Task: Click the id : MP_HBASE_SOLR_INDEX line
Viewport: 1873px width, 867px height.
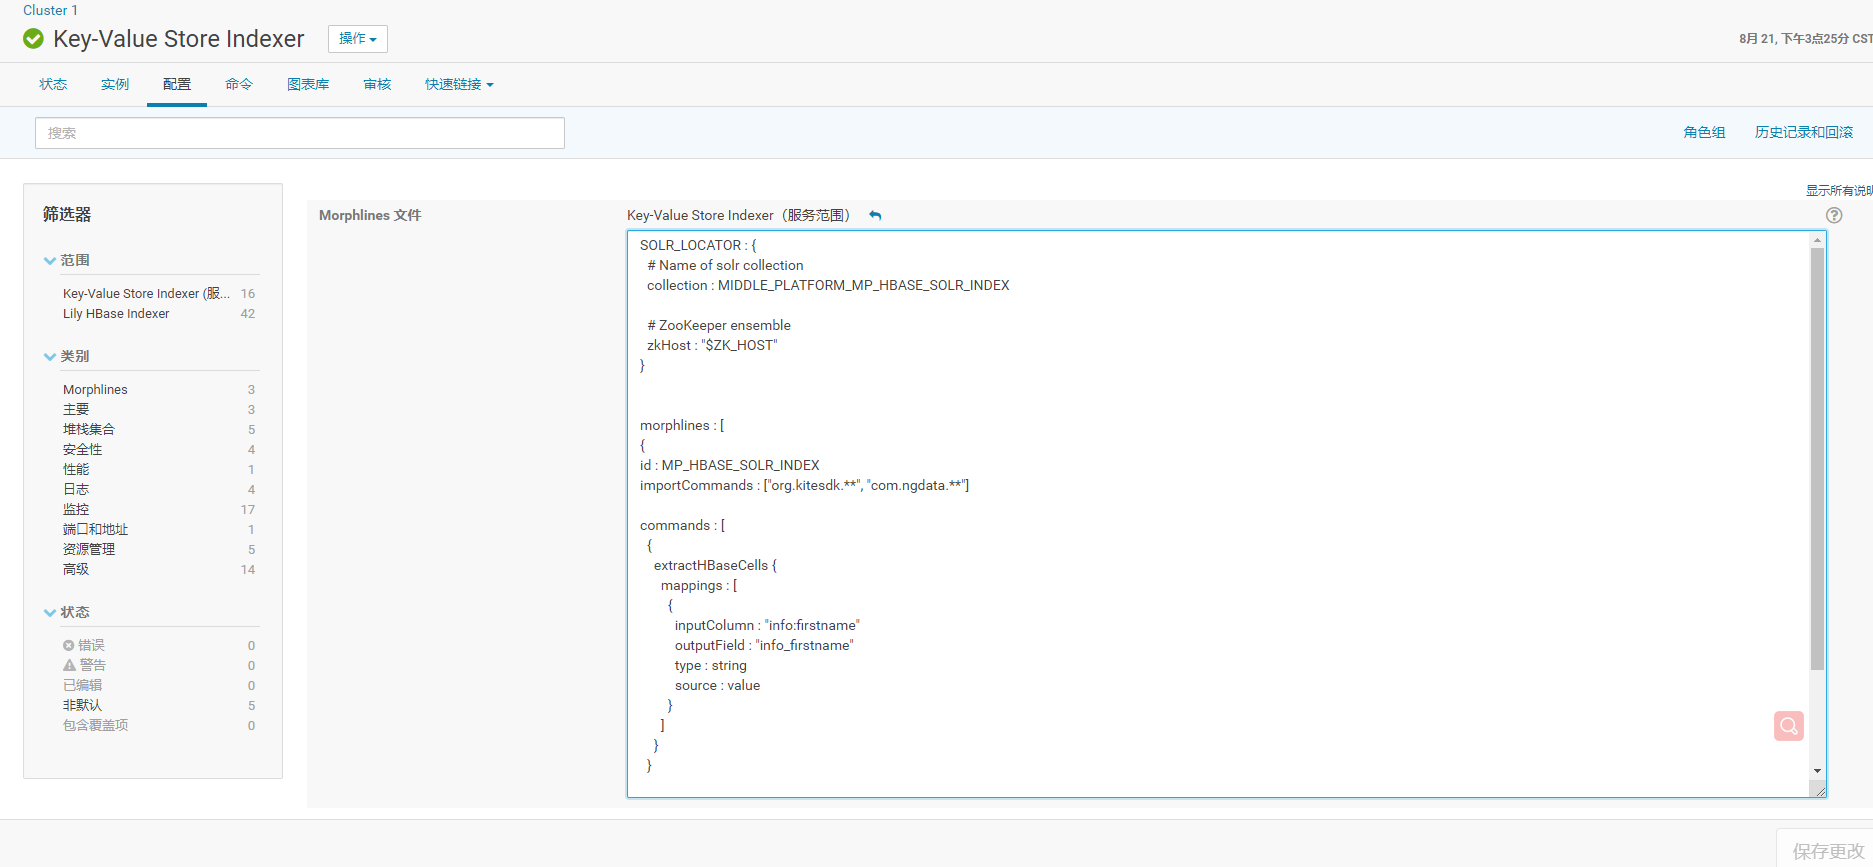Action: (x=730, y=465)
